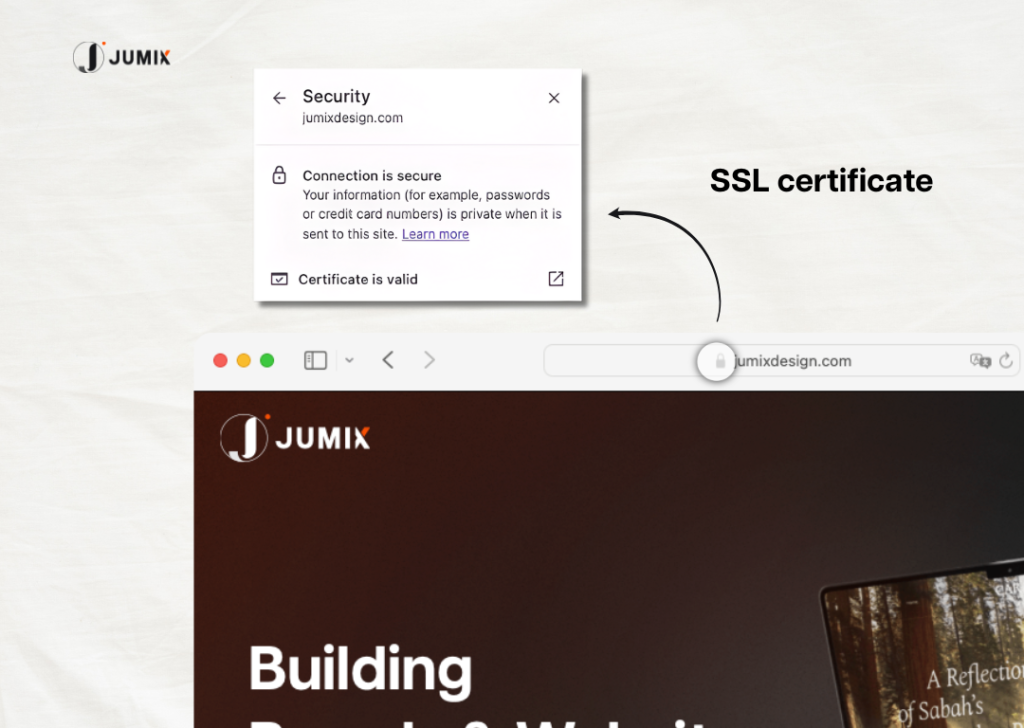Click the lock icon in the address bar

[x=719, y=361]
